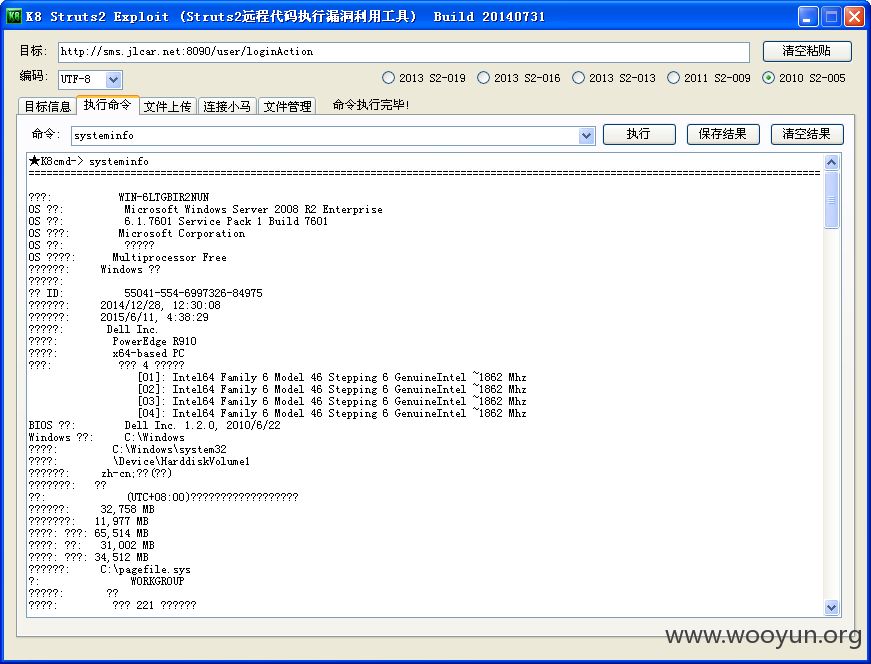
Task: Open the 文件上传 tab
Action: [167, 106]
